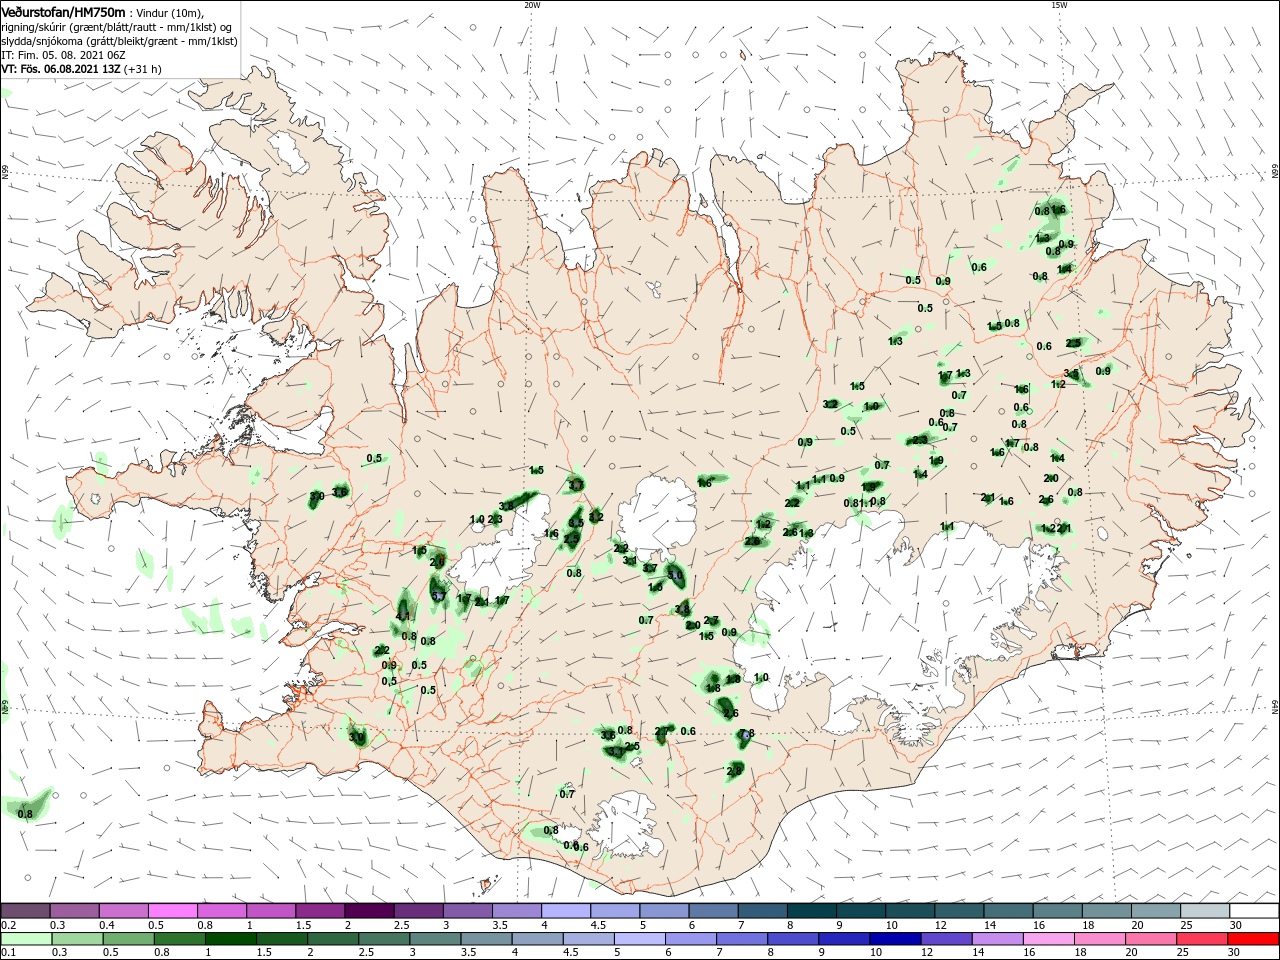Pick the upper-row slate swatch labeled 6
The width and height of the screenshot is (1280, 960).
coord(713,910)
